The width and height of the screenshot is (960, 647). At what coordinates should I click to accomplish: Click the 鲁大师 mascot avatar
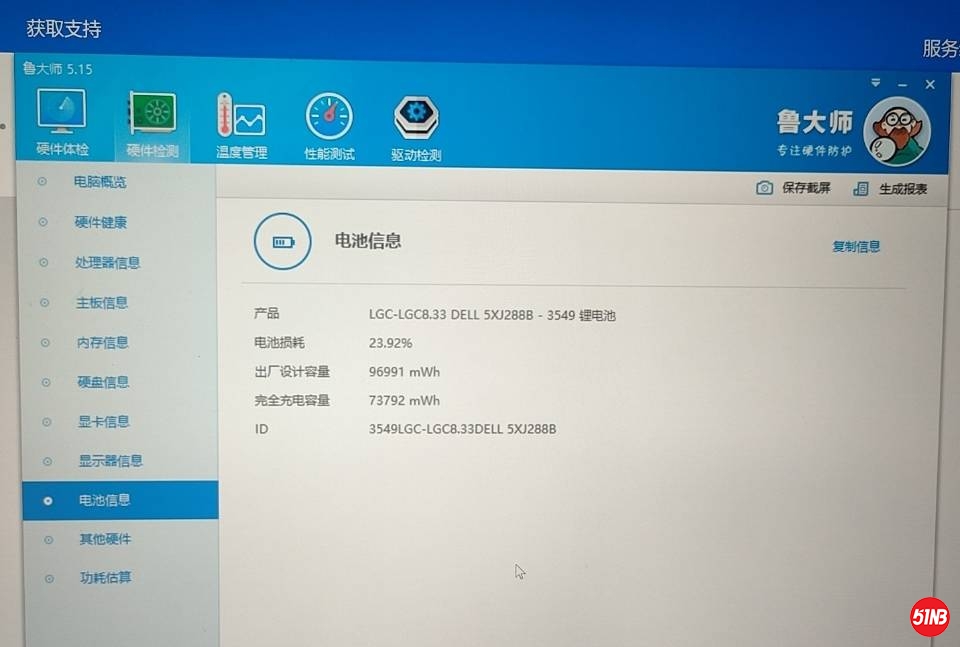[896, 131]
